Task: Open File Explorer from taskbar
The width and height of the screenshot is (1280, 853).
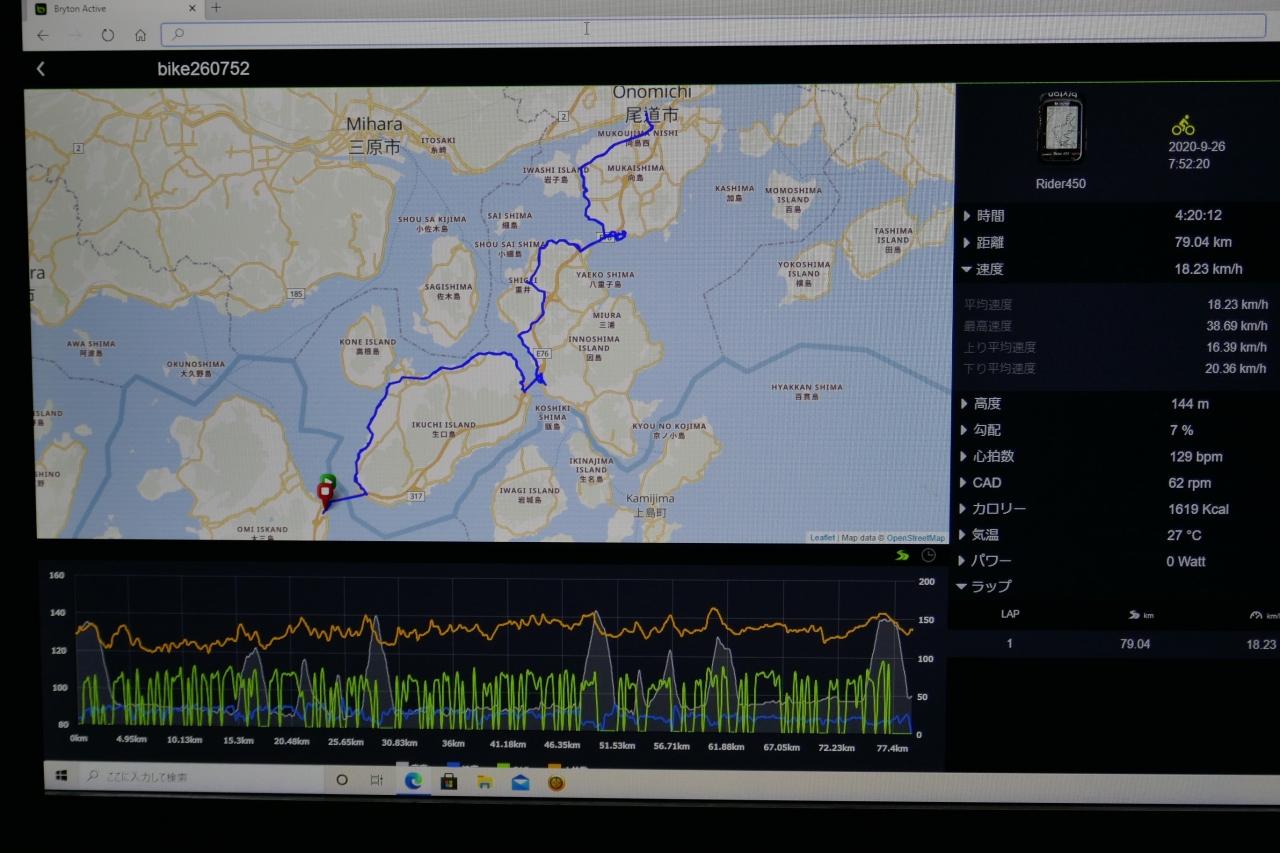Action: pyautogui.click(x=484, y=781)
